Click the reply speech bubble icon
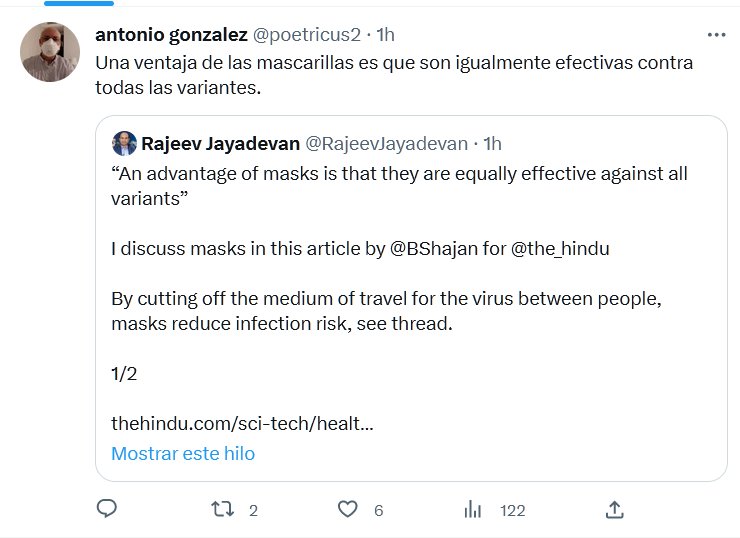Viewport: 740px width, 538px height. point(107,510)
